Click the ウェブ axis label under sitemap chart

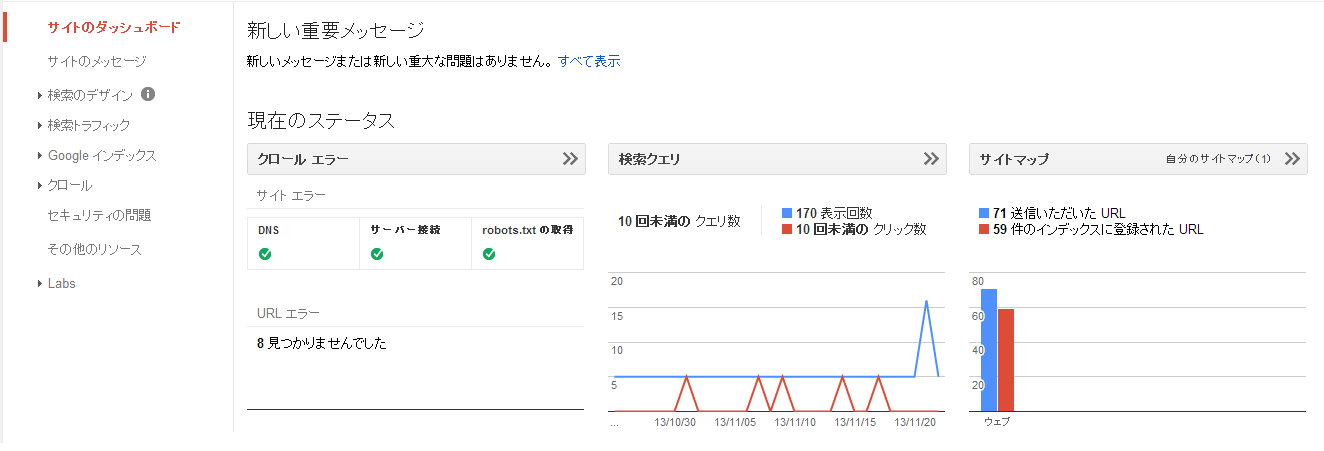pos(997,422)
